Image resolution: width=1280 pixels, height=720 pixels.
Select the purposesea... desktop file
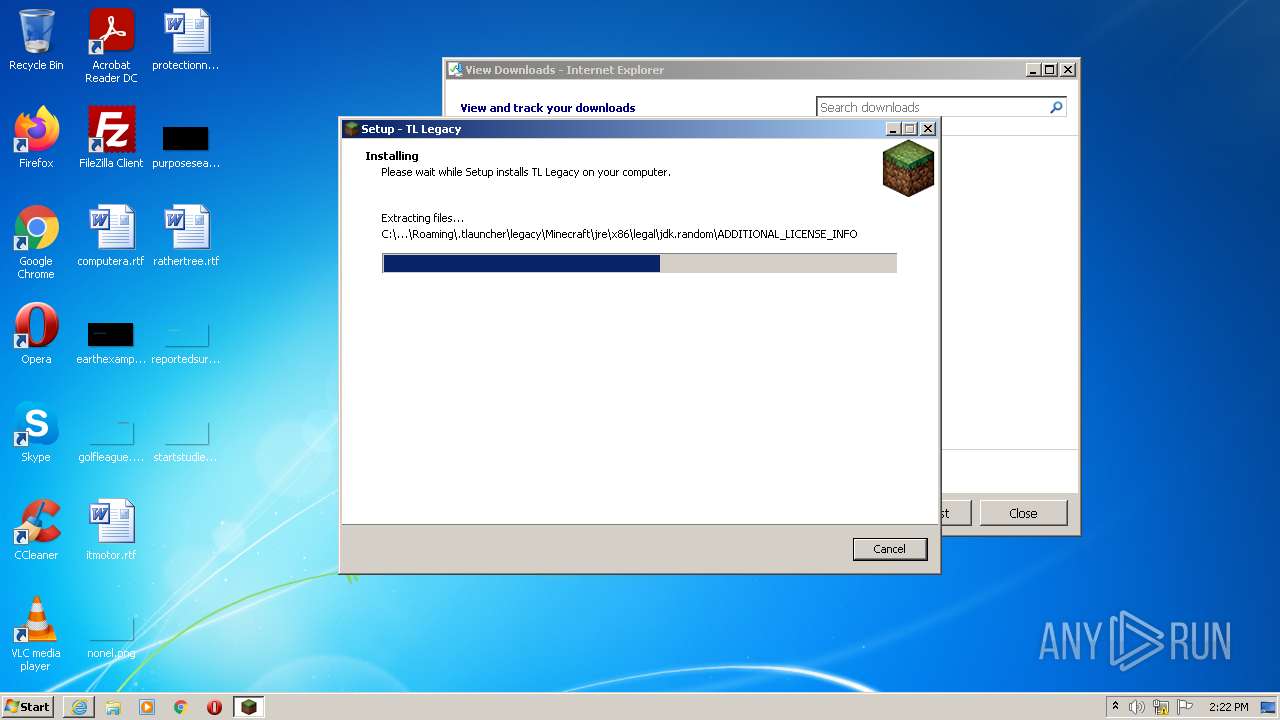(x=186, y=145)
